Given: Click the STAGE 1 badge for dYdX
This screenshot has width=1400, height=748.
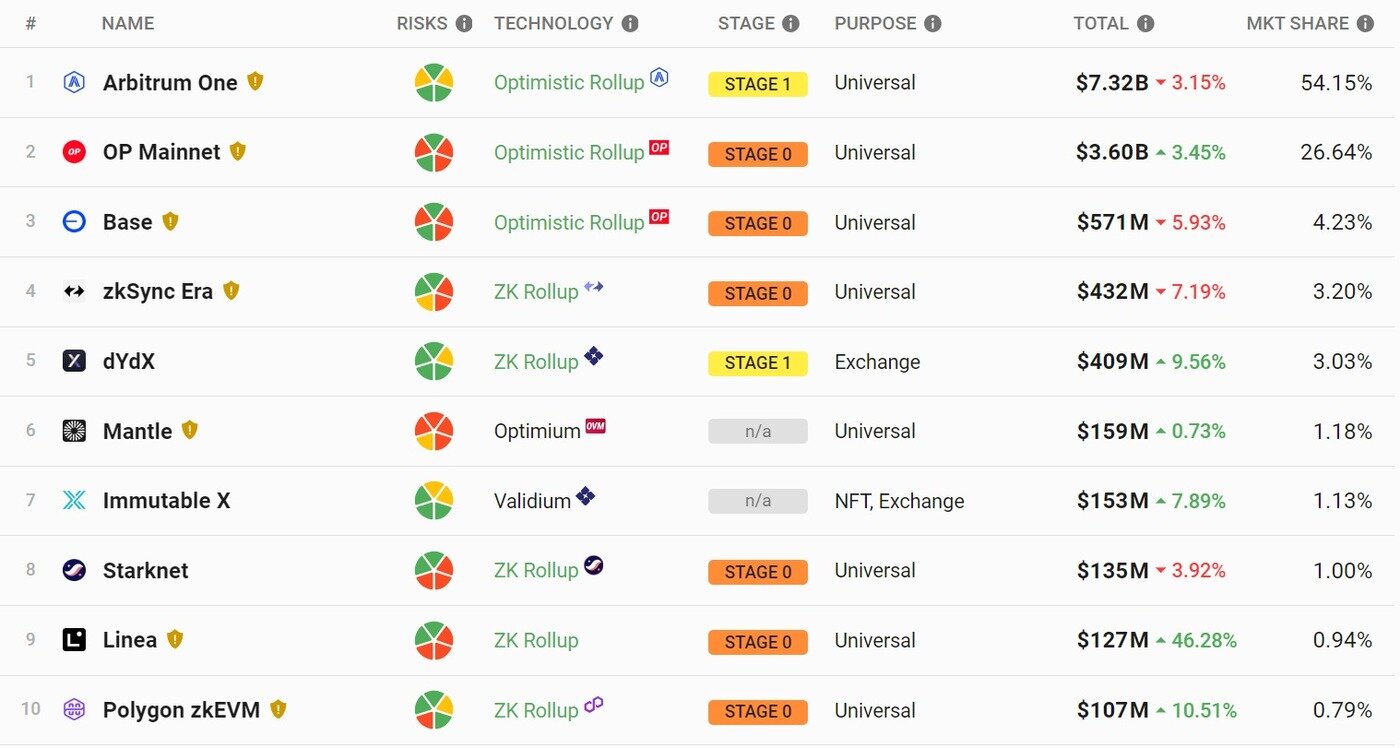Looking at the screenshot, I should pos(758,363).
